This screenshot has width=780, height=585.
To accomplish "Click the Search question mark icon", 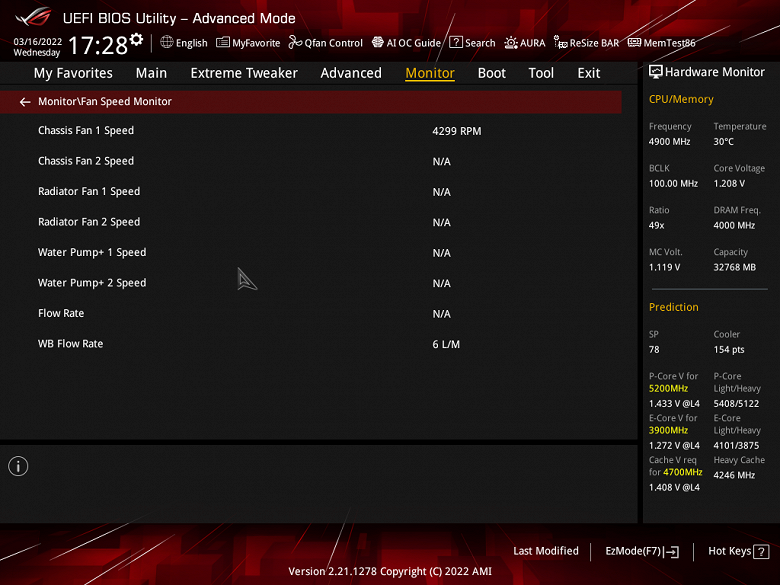I will (x=456, y=42).
